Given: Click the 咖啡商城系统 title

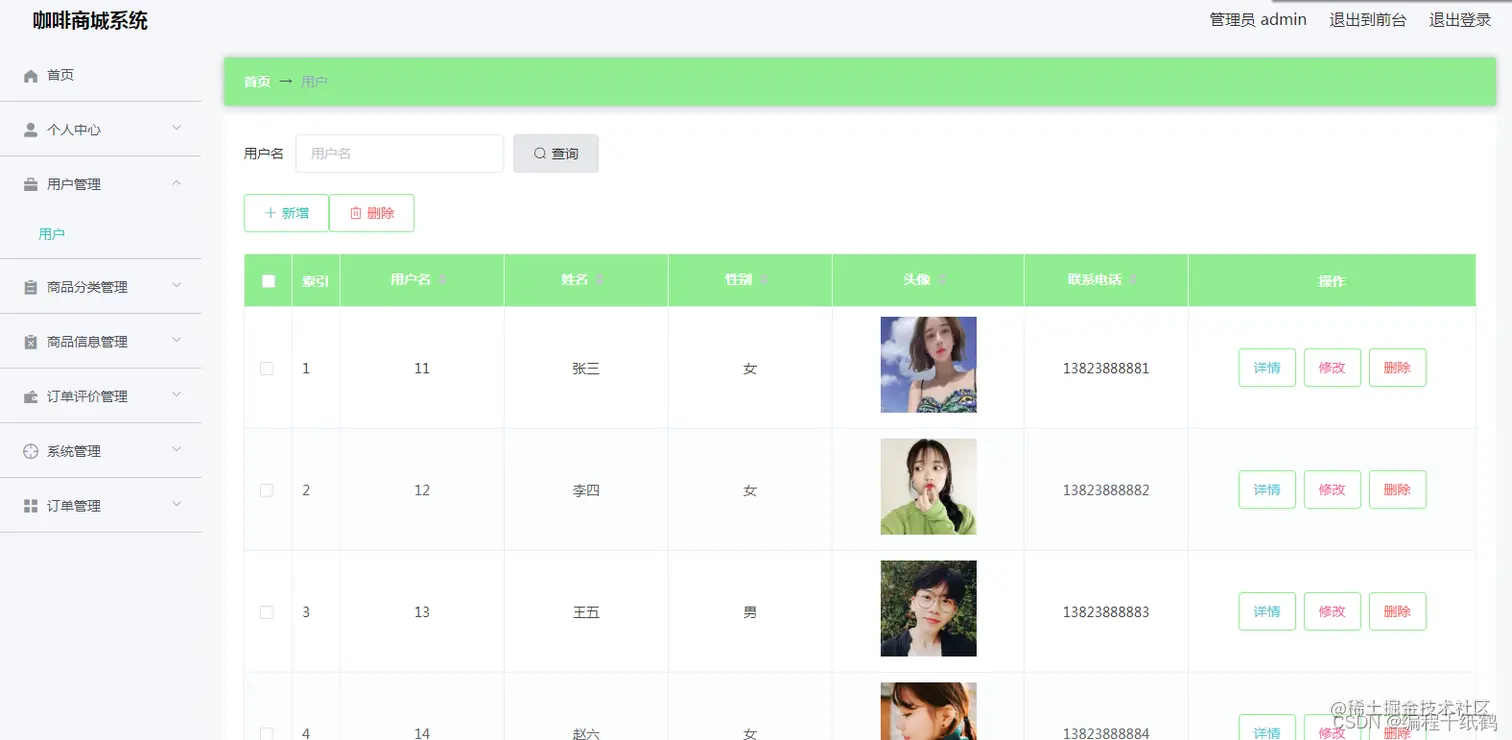Looking at the screenshot, I should [x=90, y=21].
